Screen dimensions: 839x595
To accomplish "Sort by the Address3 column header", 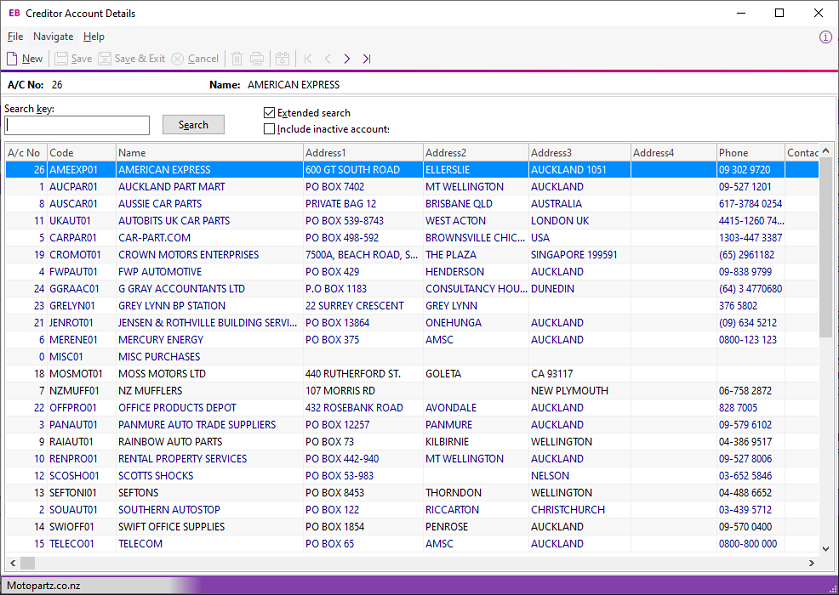I will pos(579,152).
